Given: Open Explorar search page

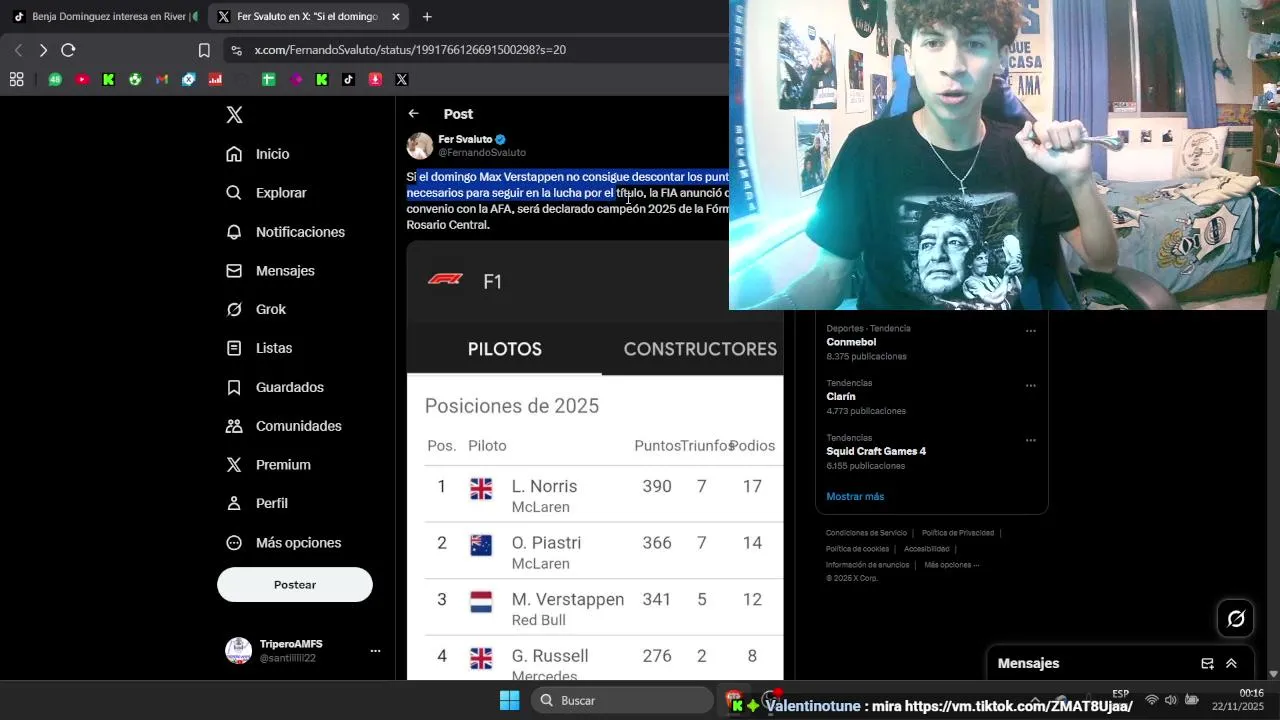Looking at the screenshot, I should 266,193.
